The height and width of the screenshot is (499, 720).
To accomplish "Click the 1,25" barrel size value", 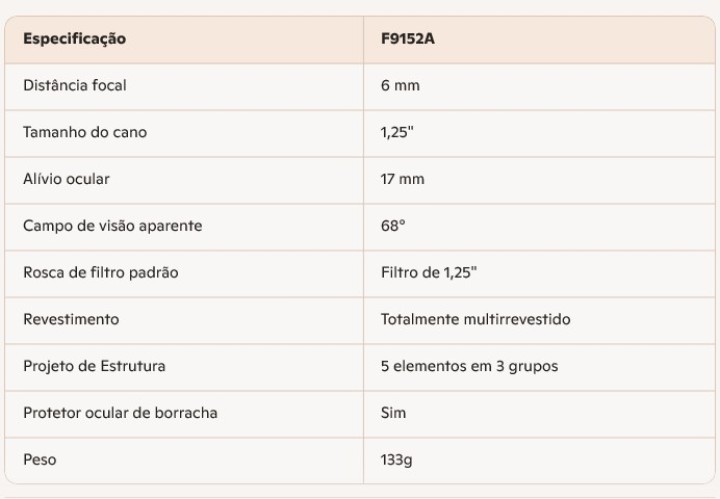I will pos(397,132).
